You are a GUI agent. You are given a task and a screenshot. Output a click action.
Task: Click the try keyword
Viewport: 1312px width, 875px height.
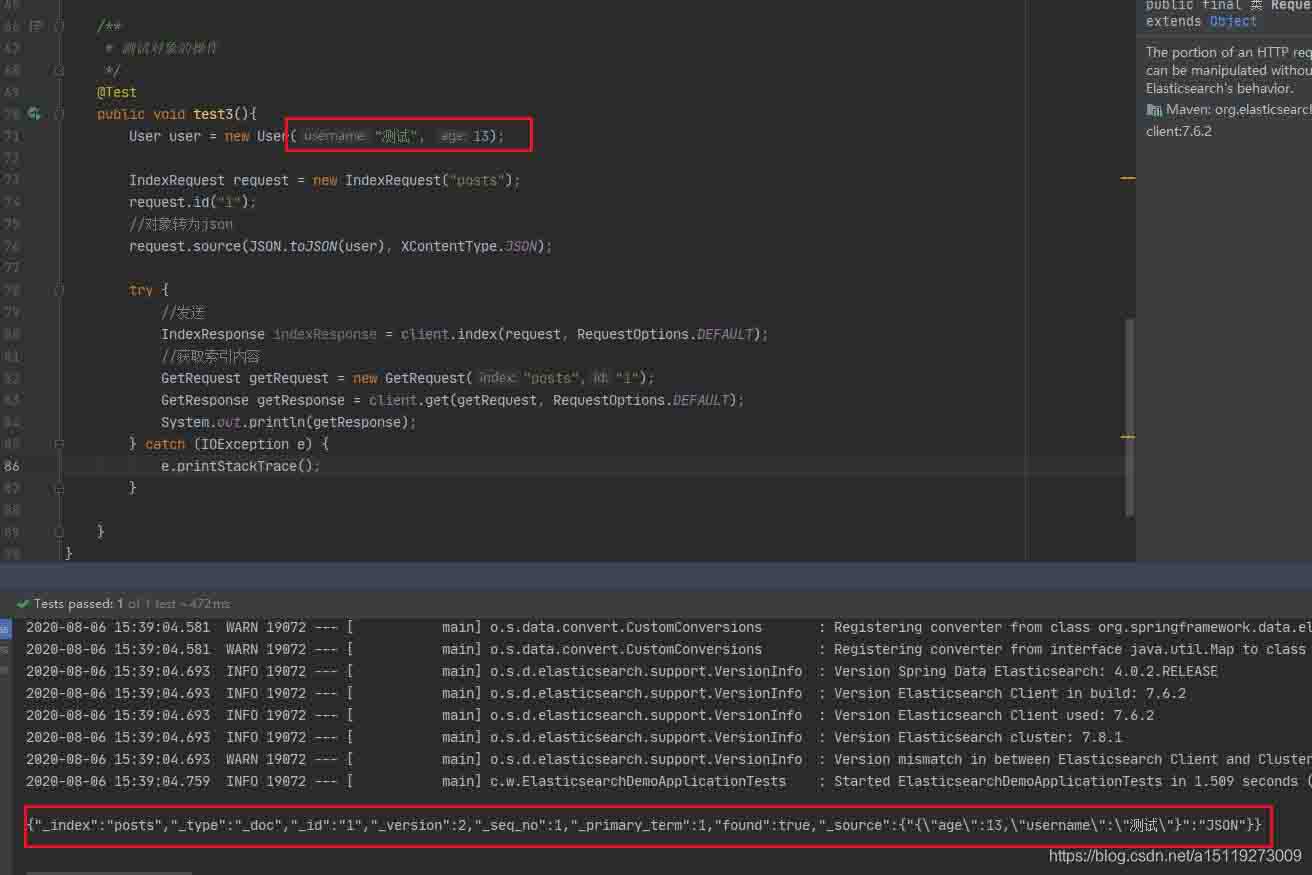(141, 290)
